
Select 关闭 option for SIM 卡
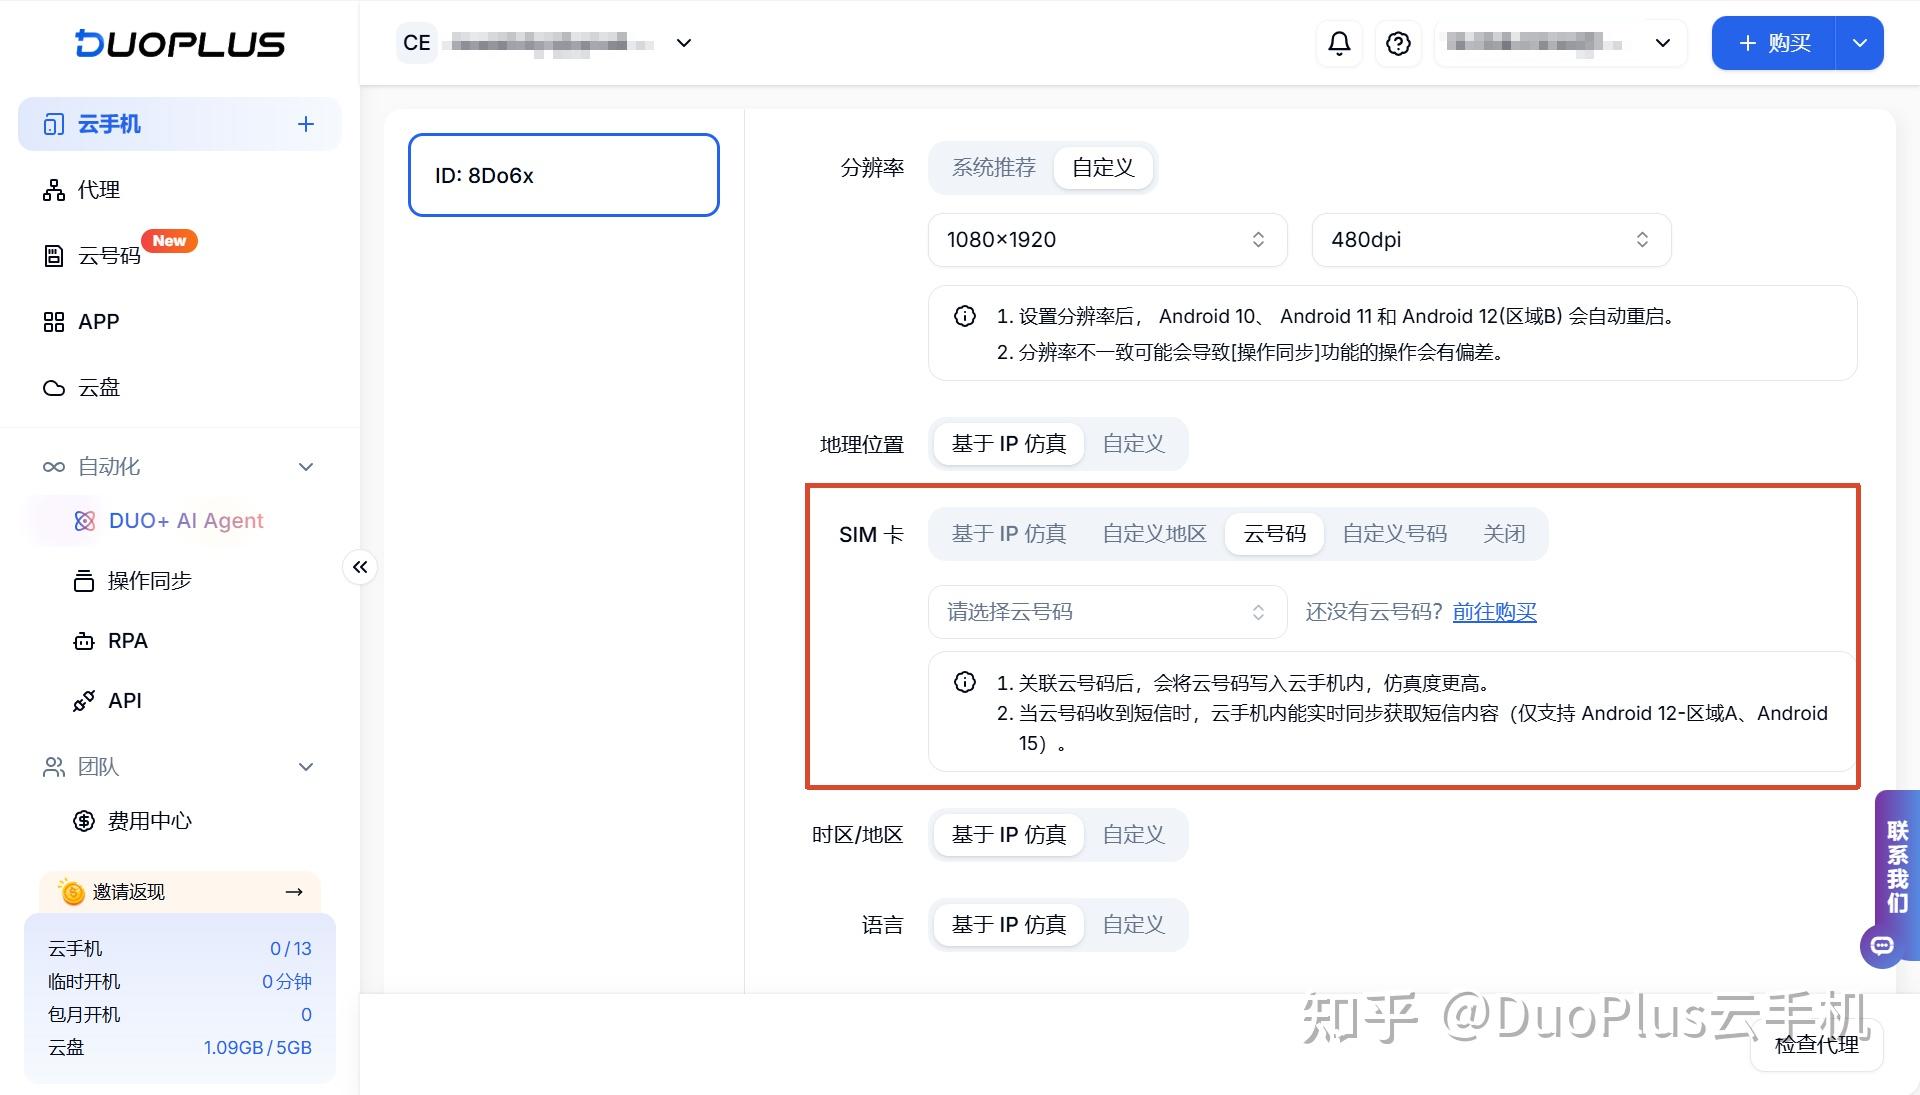1504,534
